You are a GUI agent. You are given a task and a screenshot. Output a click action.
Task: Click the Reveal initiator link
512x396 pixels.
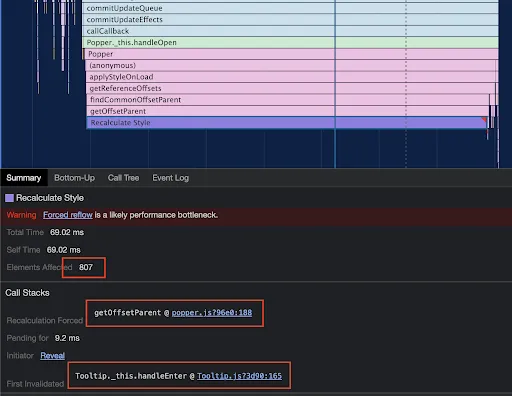pos(53,356)
